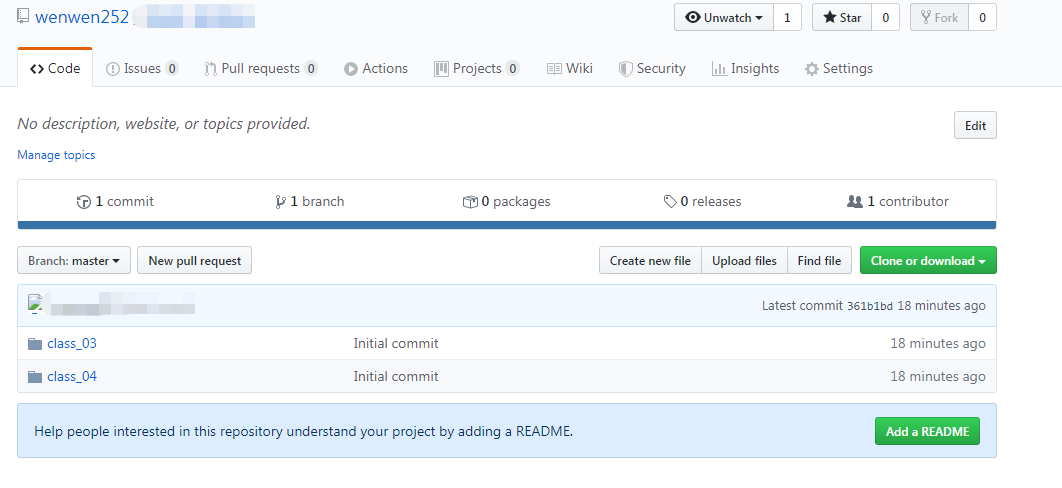Screen dimensions: 1062x488
Task: Open the Projects tab
Action: (x=477, y=68)
